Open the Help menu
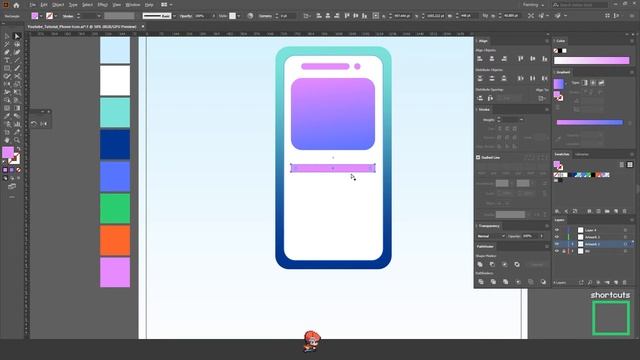The height and width of the screenshot is (360, 640). pos(149,5)
